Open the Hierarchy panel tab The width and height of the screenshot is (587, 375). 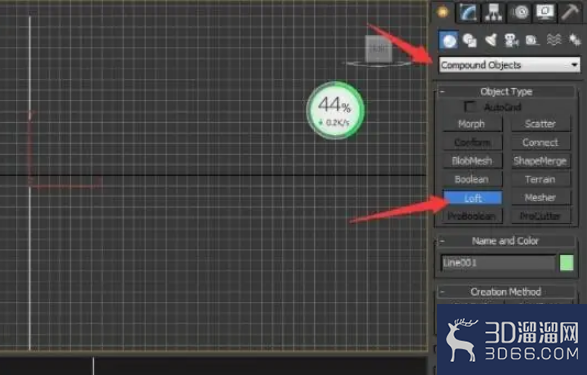click(493, 12)
